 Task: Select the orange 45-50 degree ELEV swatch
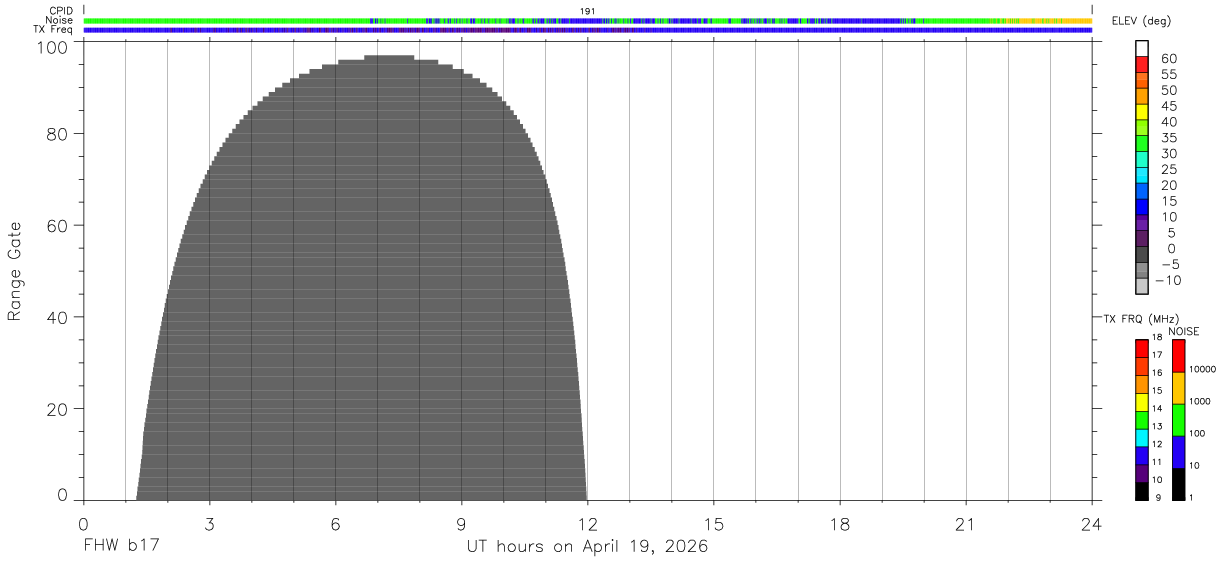1142,97
